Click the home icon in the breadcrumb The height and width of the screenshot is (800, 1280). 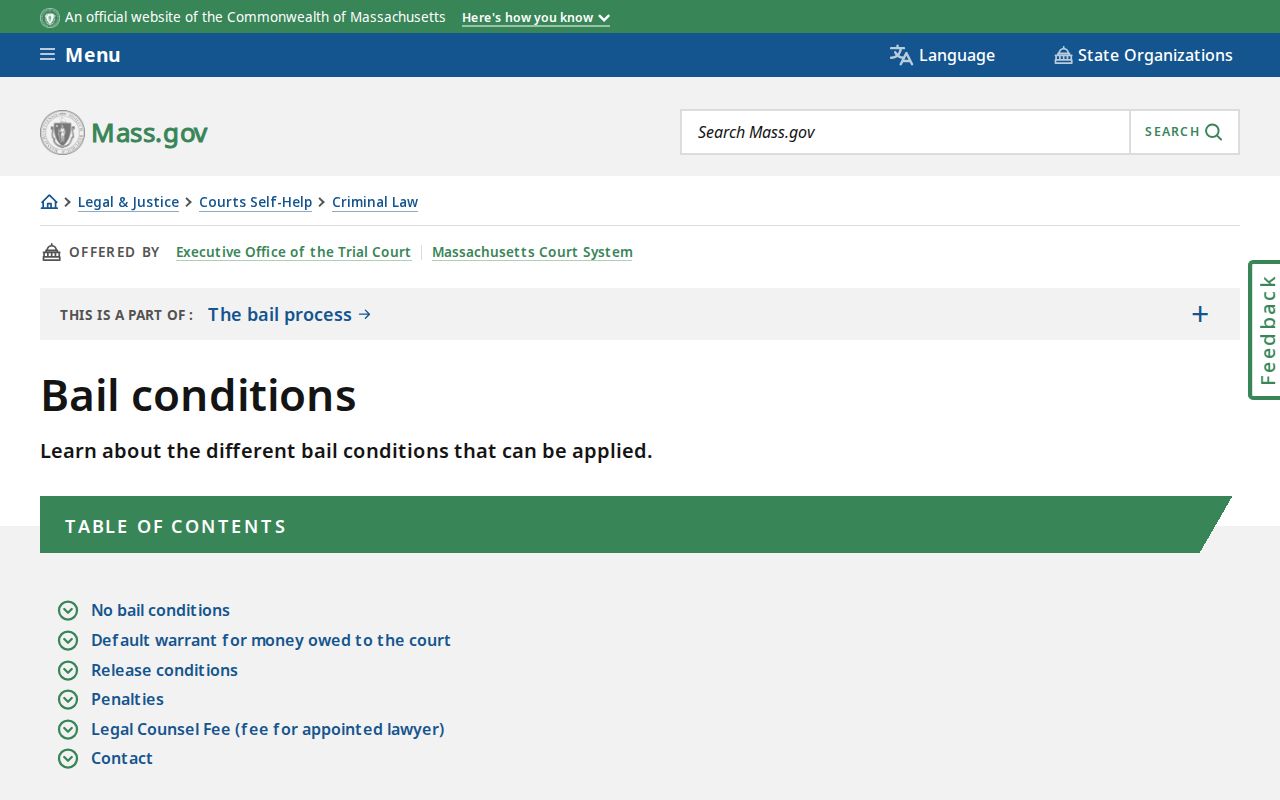point(49,202)
